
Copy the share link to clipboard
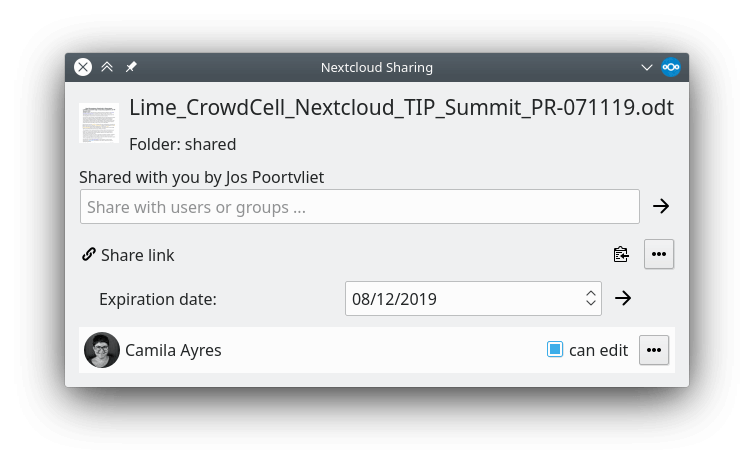(x=621, y=254)
